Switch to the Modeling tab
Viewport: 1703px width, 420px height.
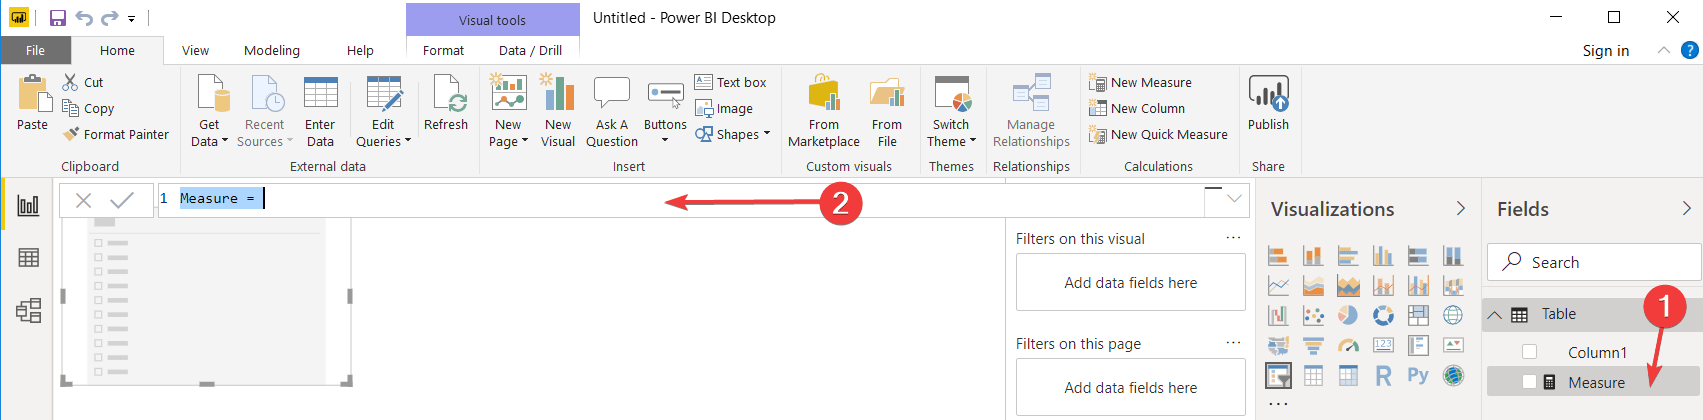tap(272, 50)
